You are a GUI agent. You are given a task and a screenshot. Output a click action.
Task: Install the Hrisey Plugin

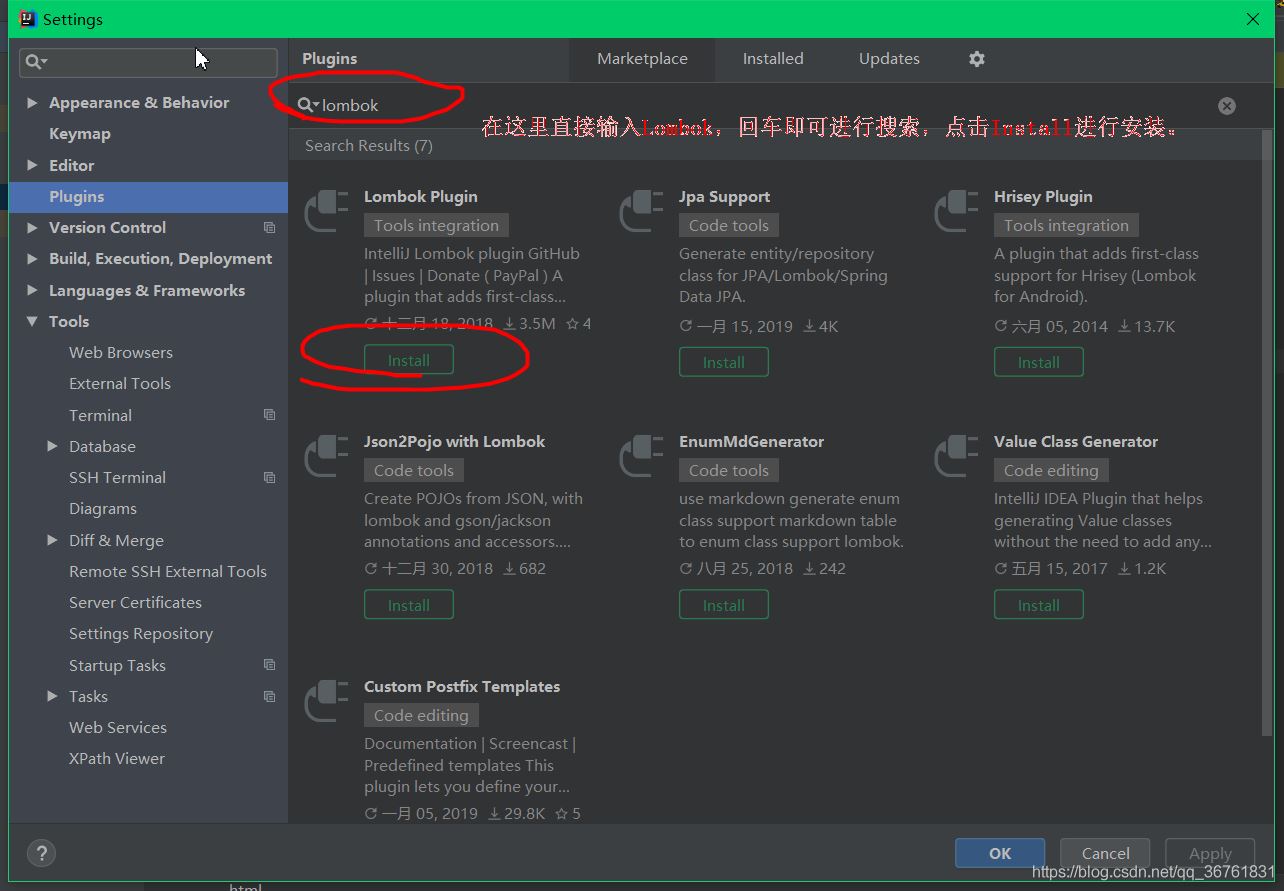click(x=1038, y=362)
